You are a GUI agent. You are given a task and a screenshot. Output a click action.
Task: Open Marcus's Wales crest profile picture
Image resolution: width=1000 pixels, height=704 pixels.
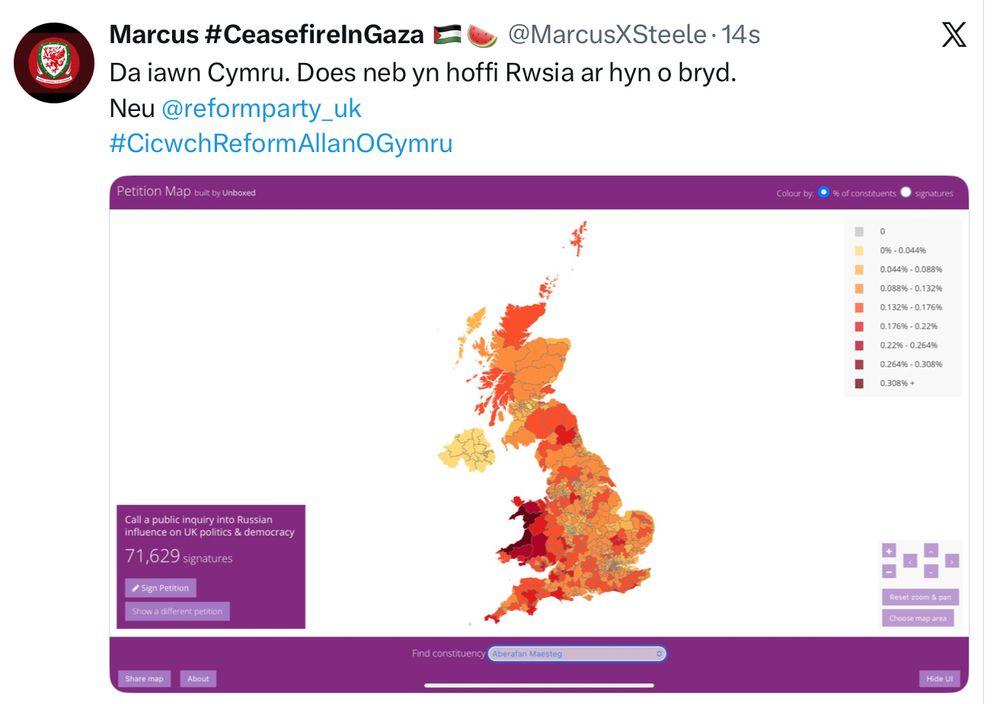(53, 63)
